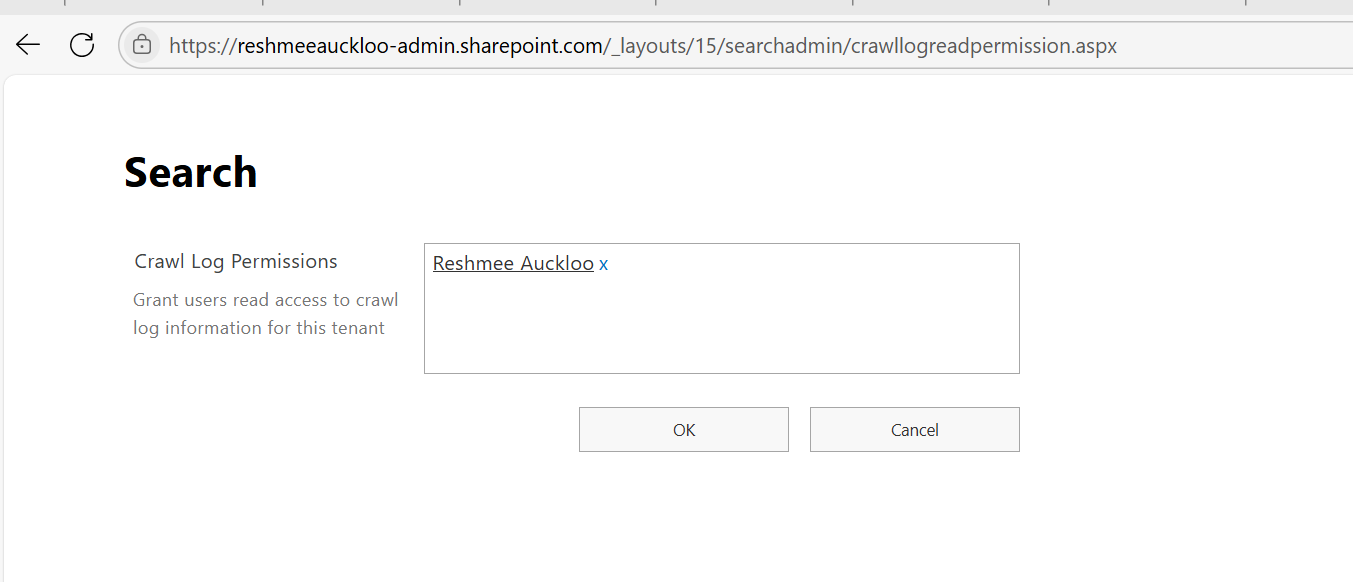Reload the page with the refresh icon
Image resolution: width=1353 pixels, height=582 pixels.
[x=82, y=45]
